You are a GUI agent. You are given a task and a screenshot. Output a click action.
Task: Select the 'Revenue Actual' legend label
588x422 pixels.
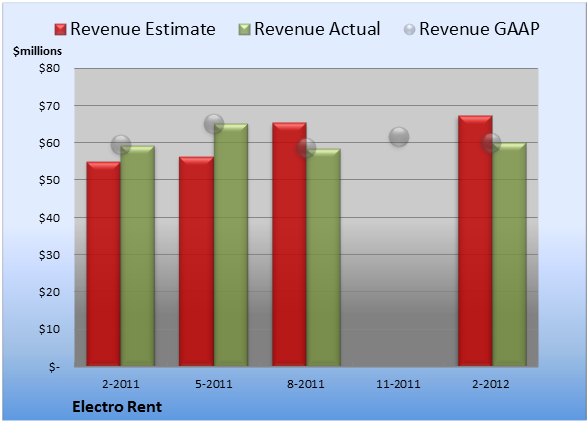tap(317, 29)
